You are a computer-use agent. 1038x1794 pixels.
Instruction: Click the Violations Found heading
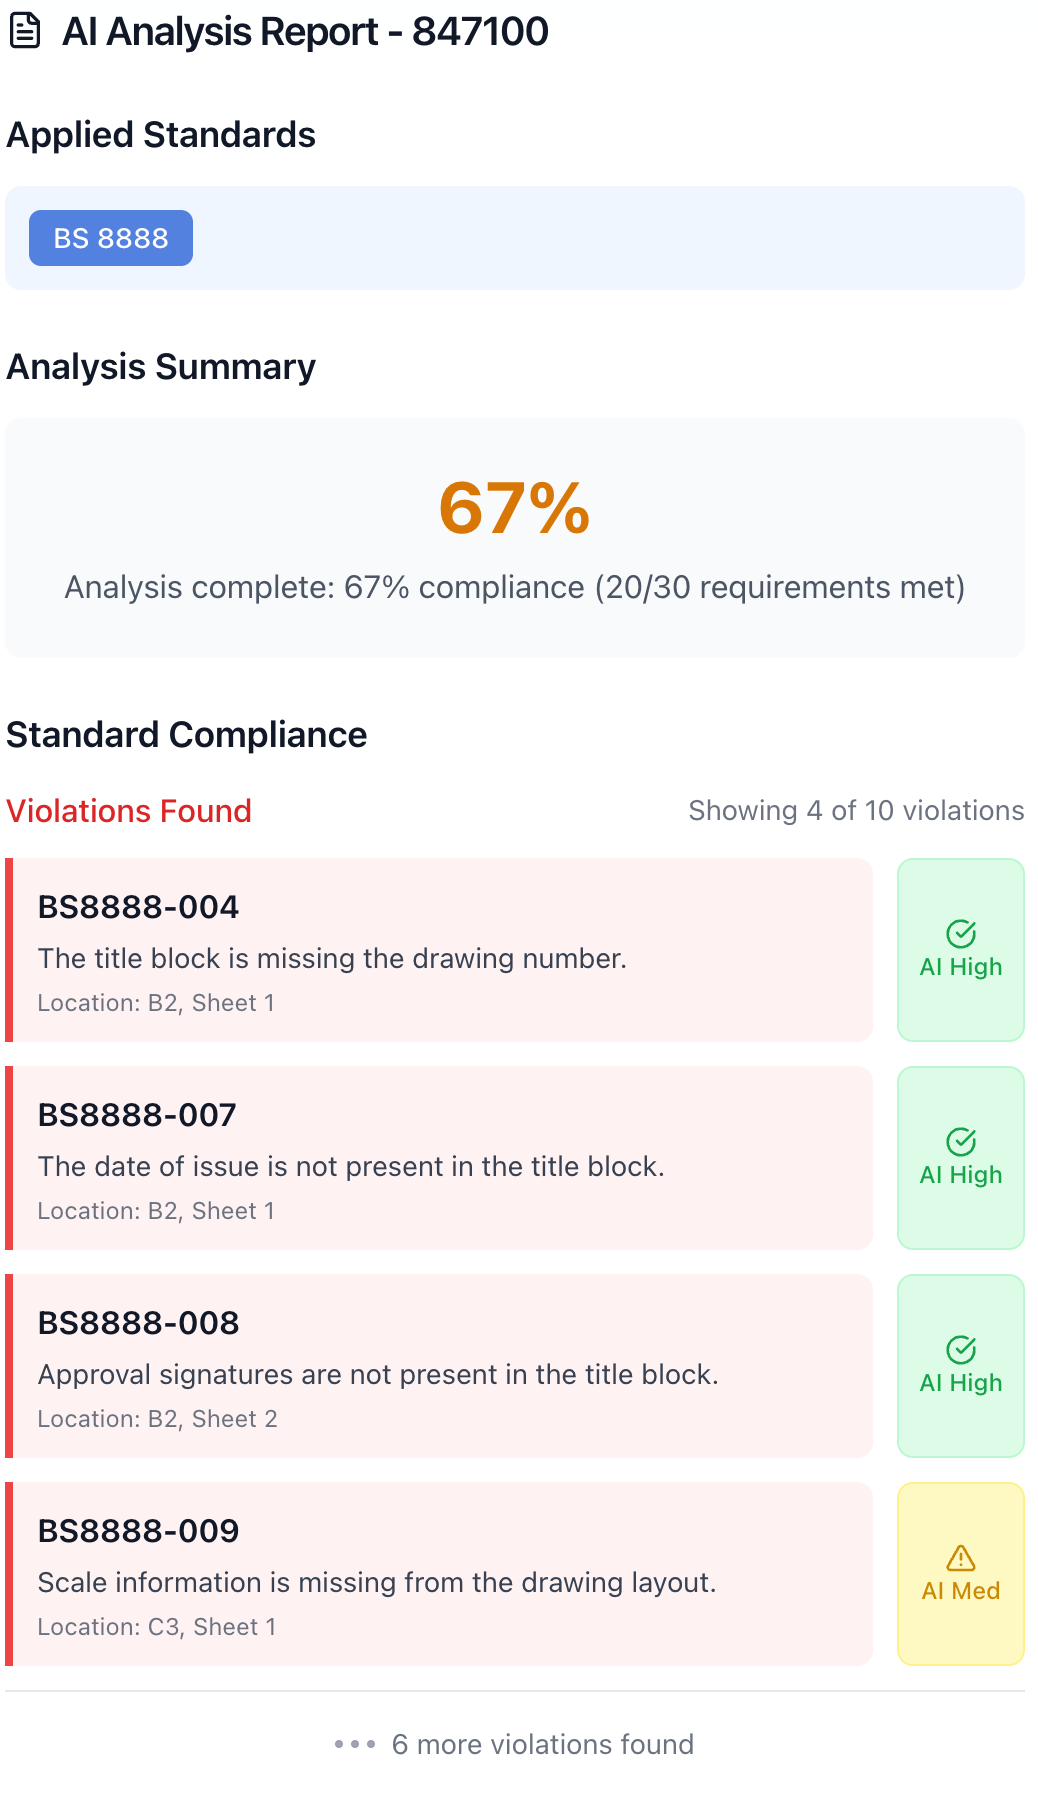[129, 811]
